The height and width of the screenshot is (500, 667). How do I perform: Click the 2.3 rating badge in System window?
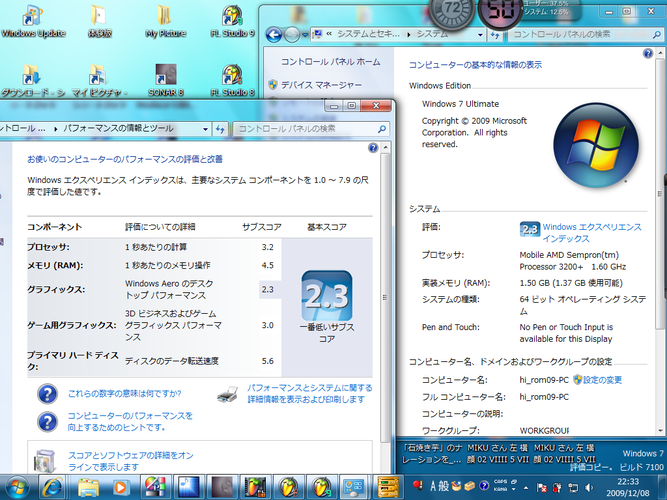[530, 229]
